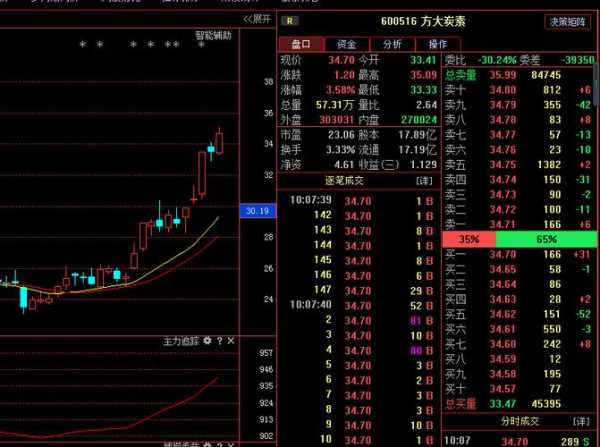Click the blue 30.19 price marker
This screenshot has height=447, width=600.
(258, 211)
